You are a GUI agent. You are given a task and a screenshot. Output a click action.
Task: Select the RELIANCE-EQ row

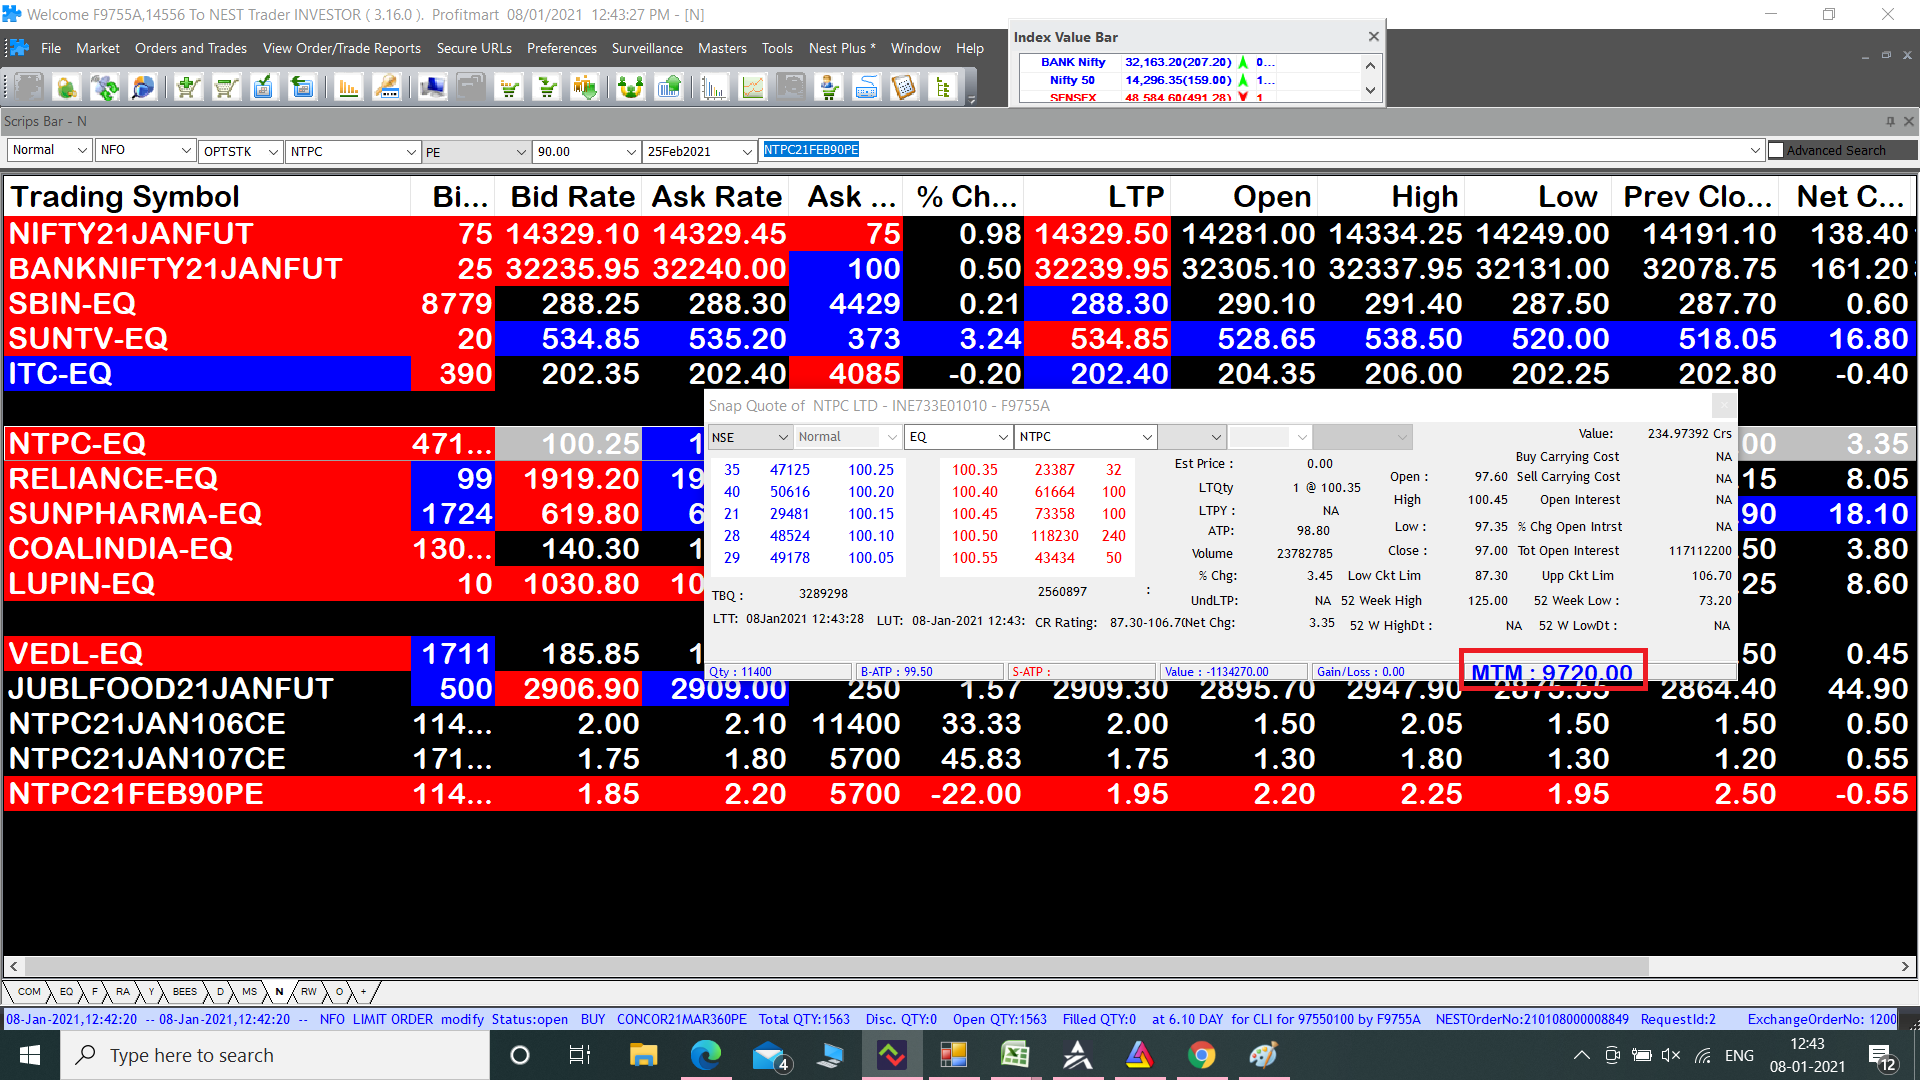click(x=355, y=479)
